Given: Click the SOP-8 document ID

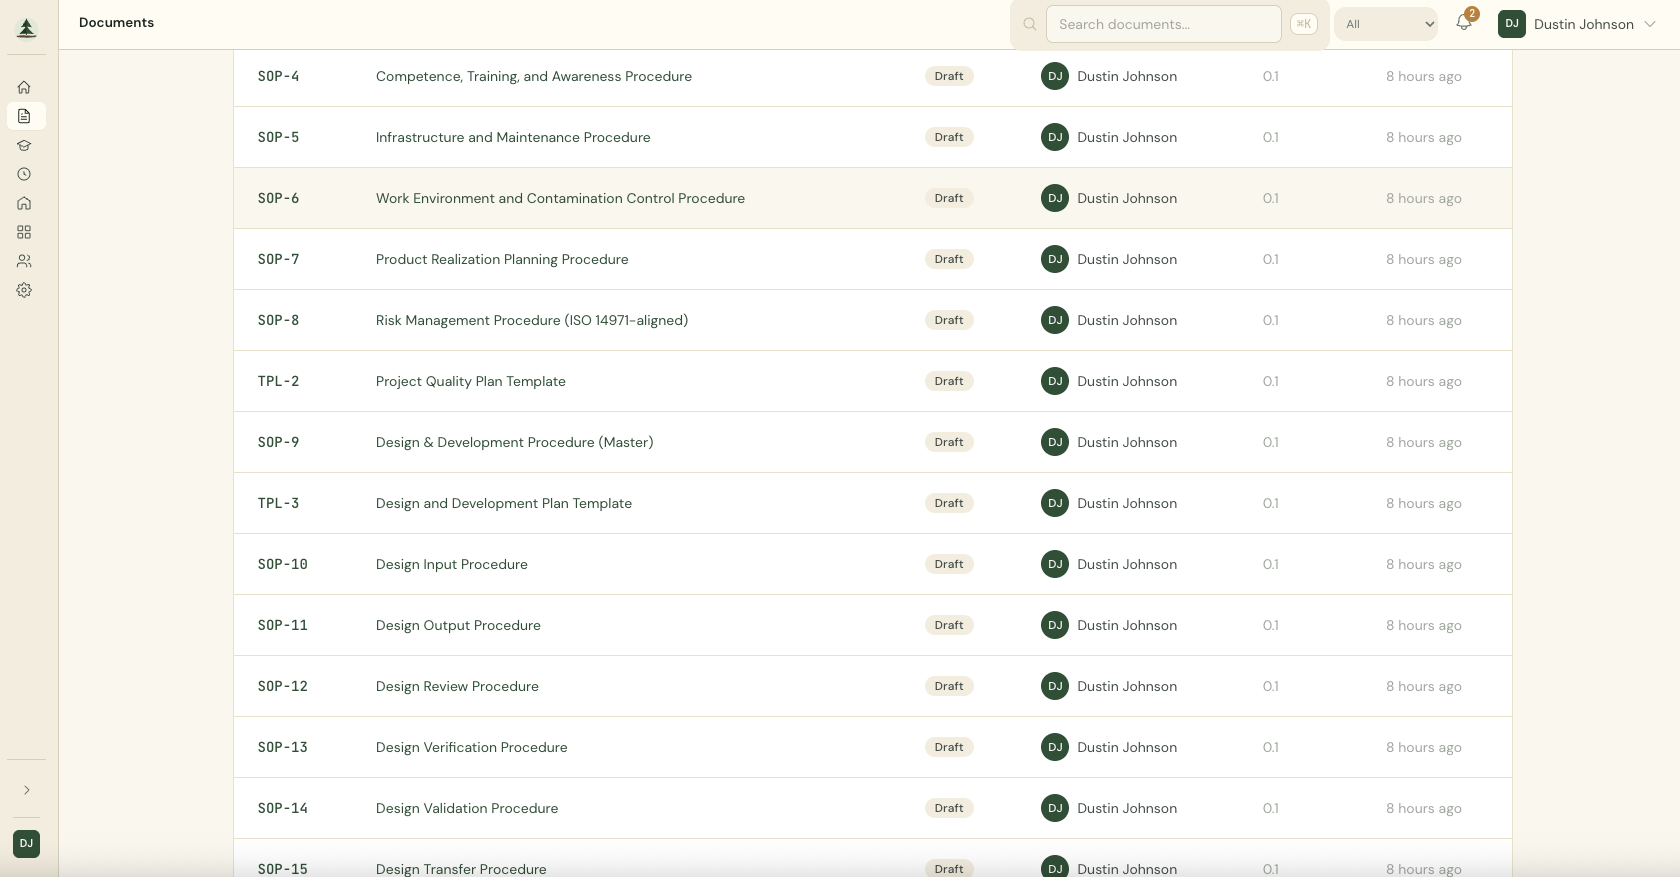Looking at the screenshot, I should [x=279, y=320].
